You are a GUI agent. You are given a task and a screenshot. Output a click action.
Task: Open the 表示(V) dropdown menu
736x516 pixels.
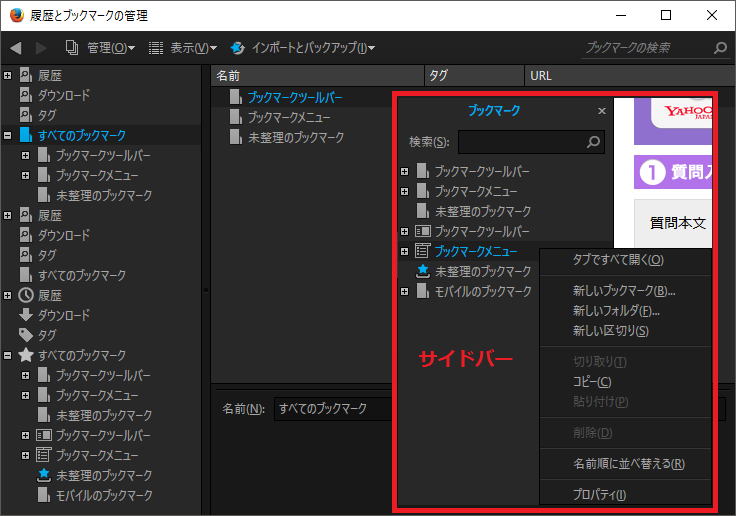point(193,47)
